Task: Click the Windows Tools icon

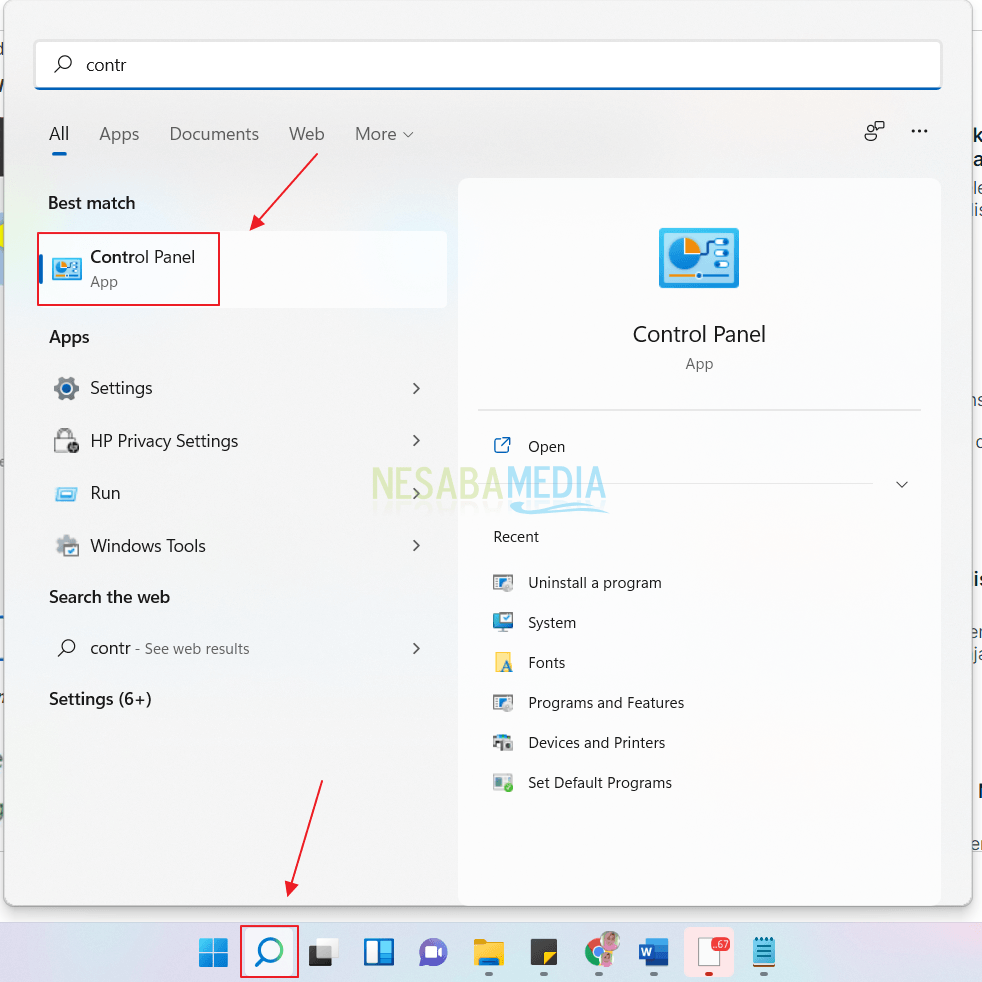Action: click(67, 546)
